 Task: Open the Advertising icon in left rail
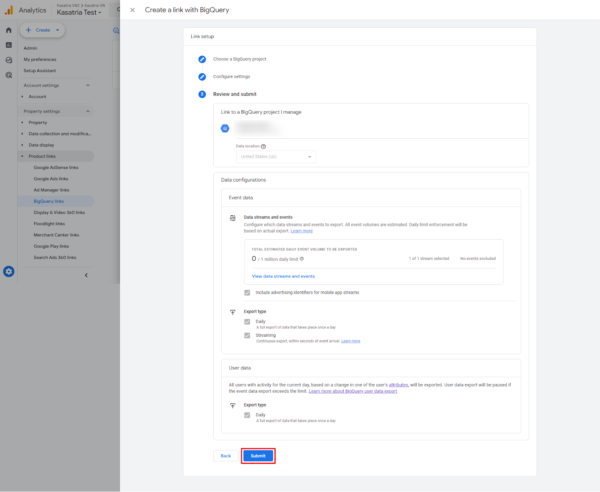click(9, 75)
